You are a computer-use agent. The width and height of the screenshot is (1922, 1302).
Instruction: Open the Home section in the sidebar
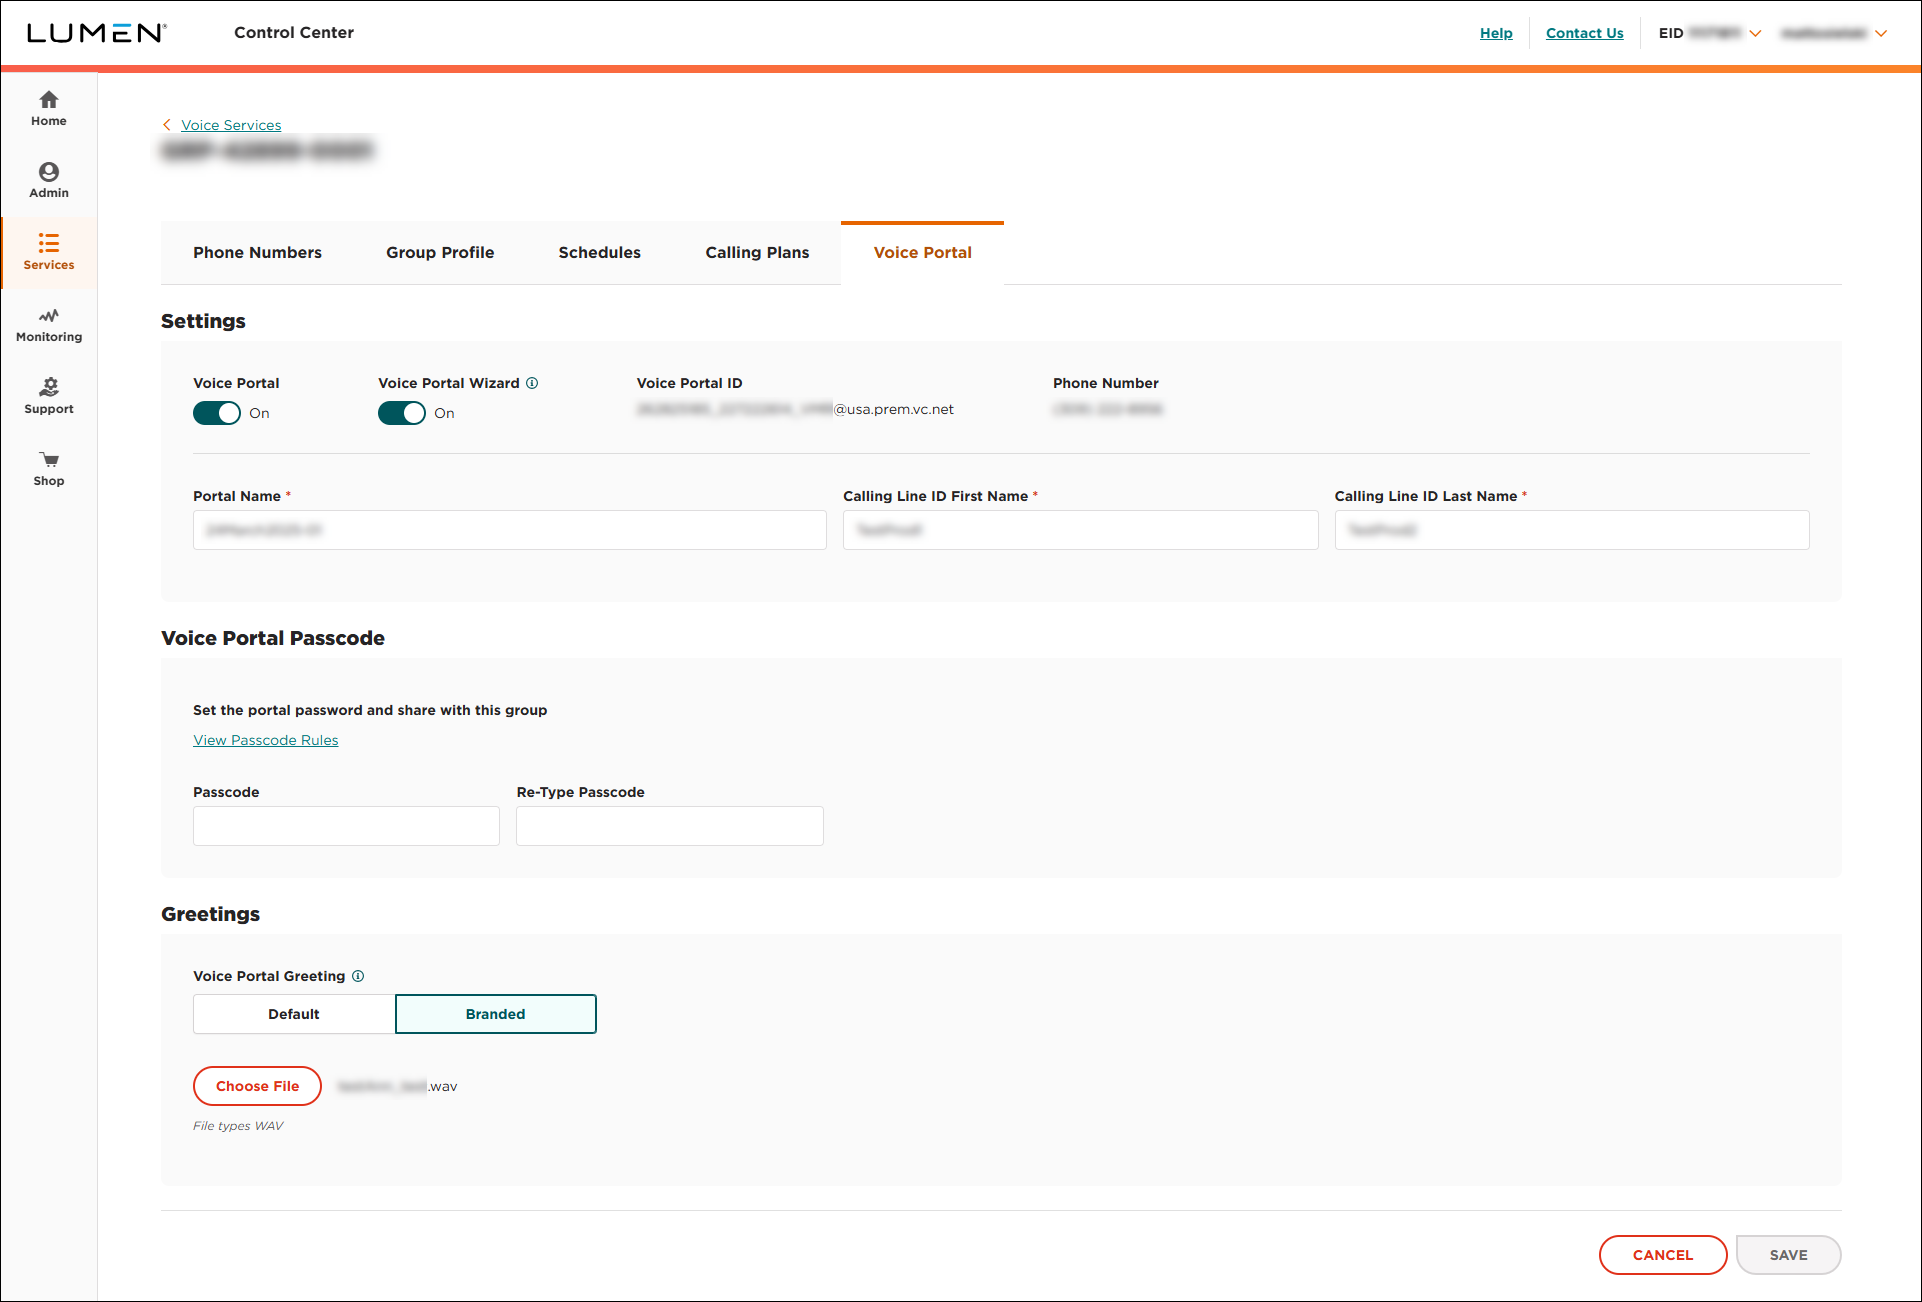48,108
